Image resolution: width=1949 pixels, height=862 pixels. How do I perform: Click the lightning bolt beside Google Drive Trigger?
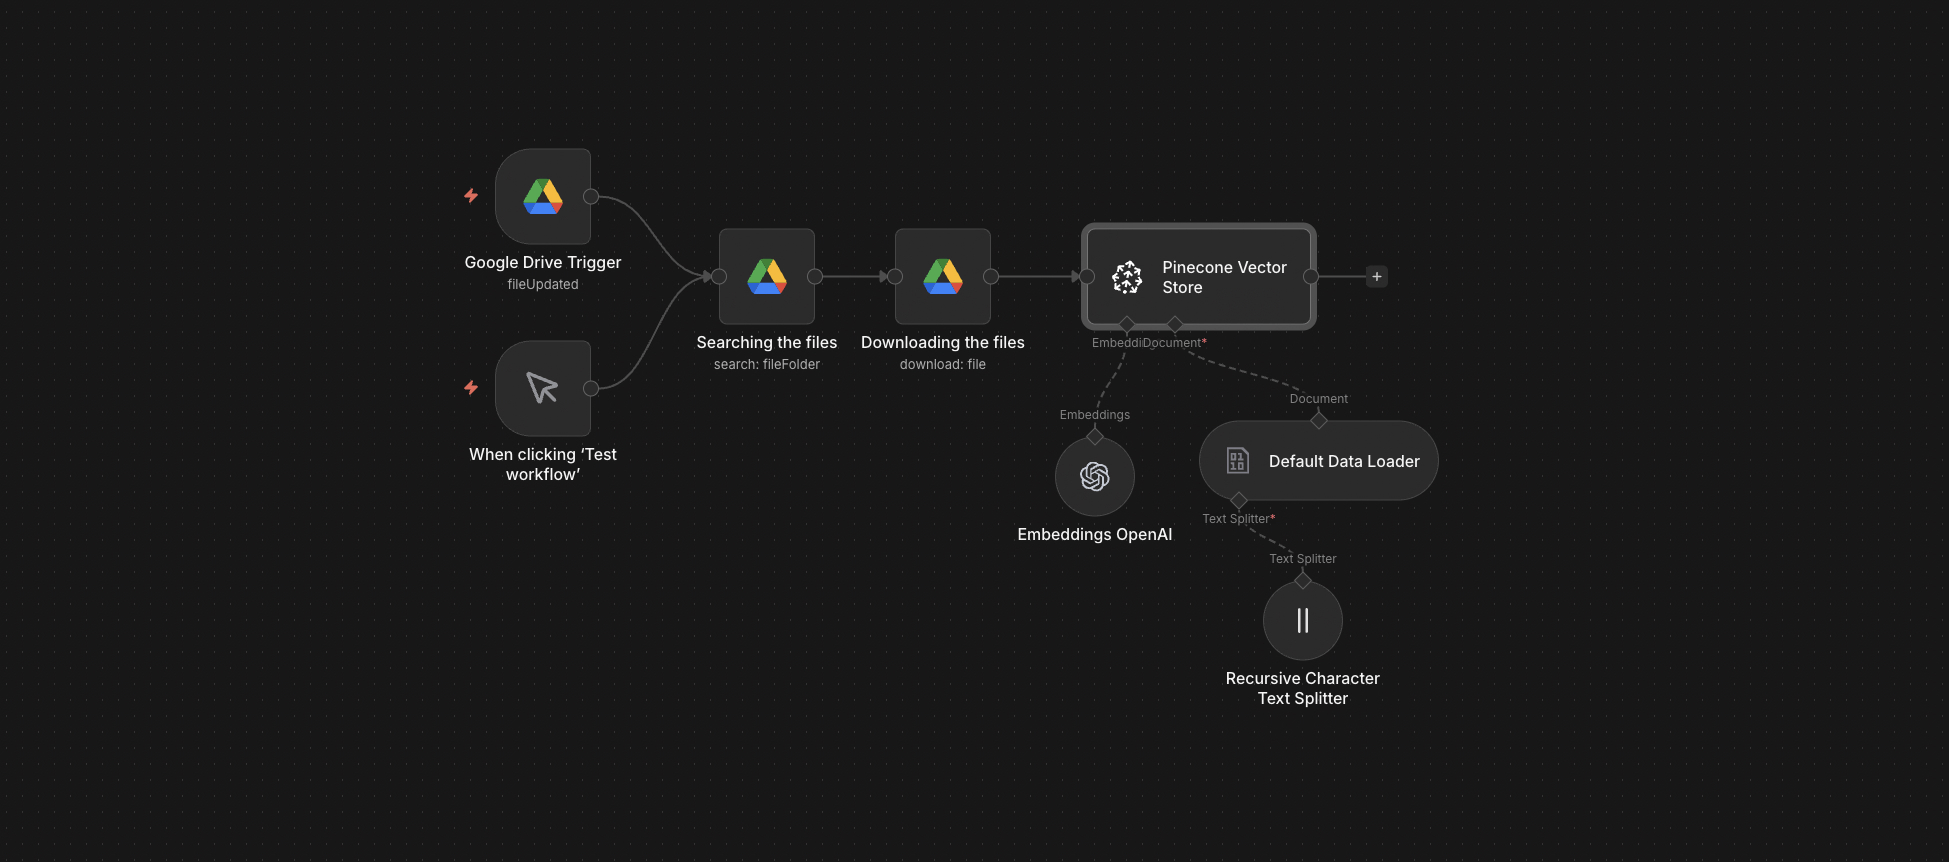[x=471, y=196]
